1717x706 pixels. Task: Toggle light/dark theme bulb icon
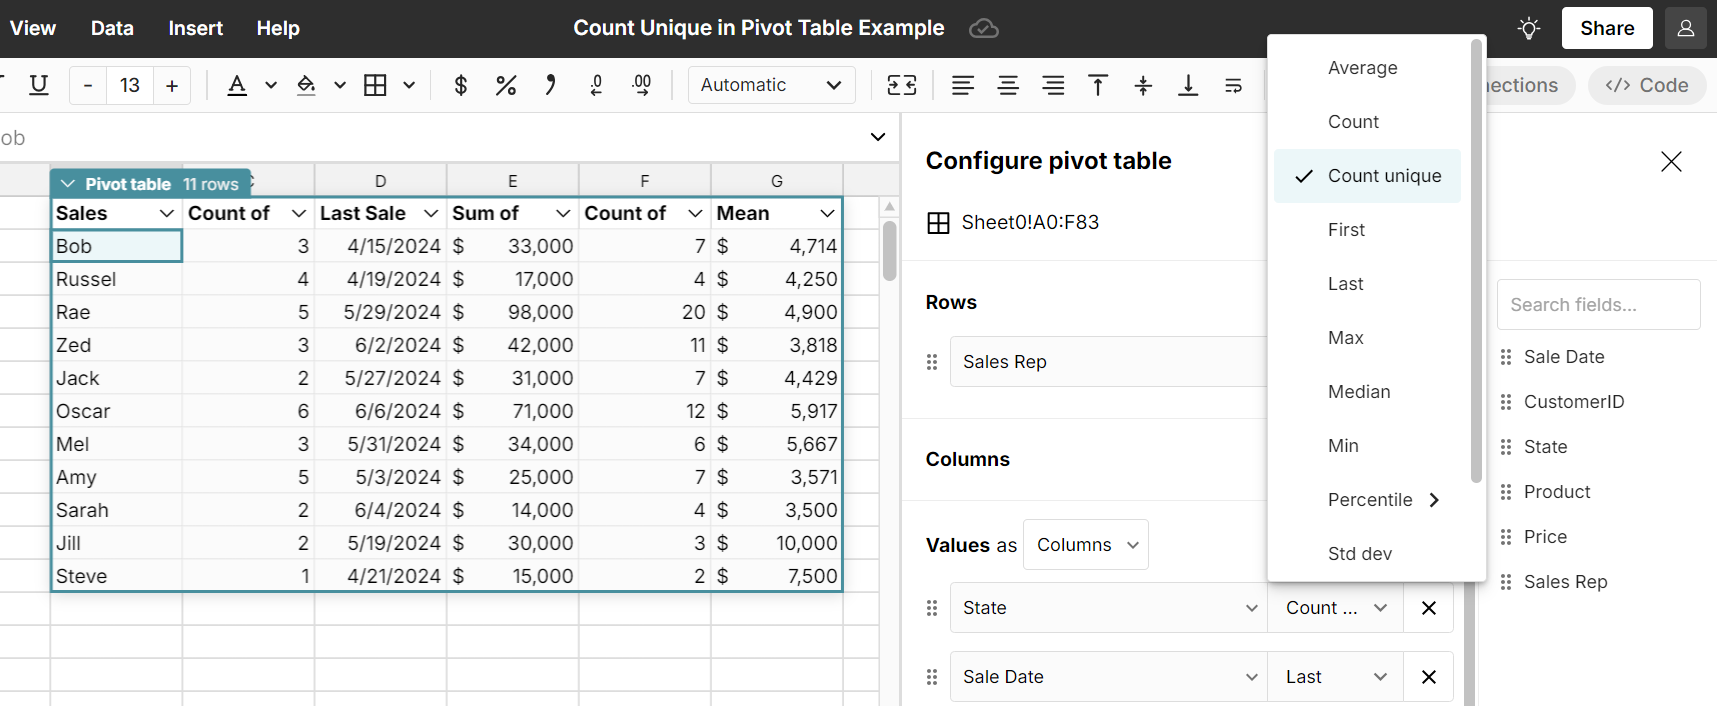click(1528, 28)
